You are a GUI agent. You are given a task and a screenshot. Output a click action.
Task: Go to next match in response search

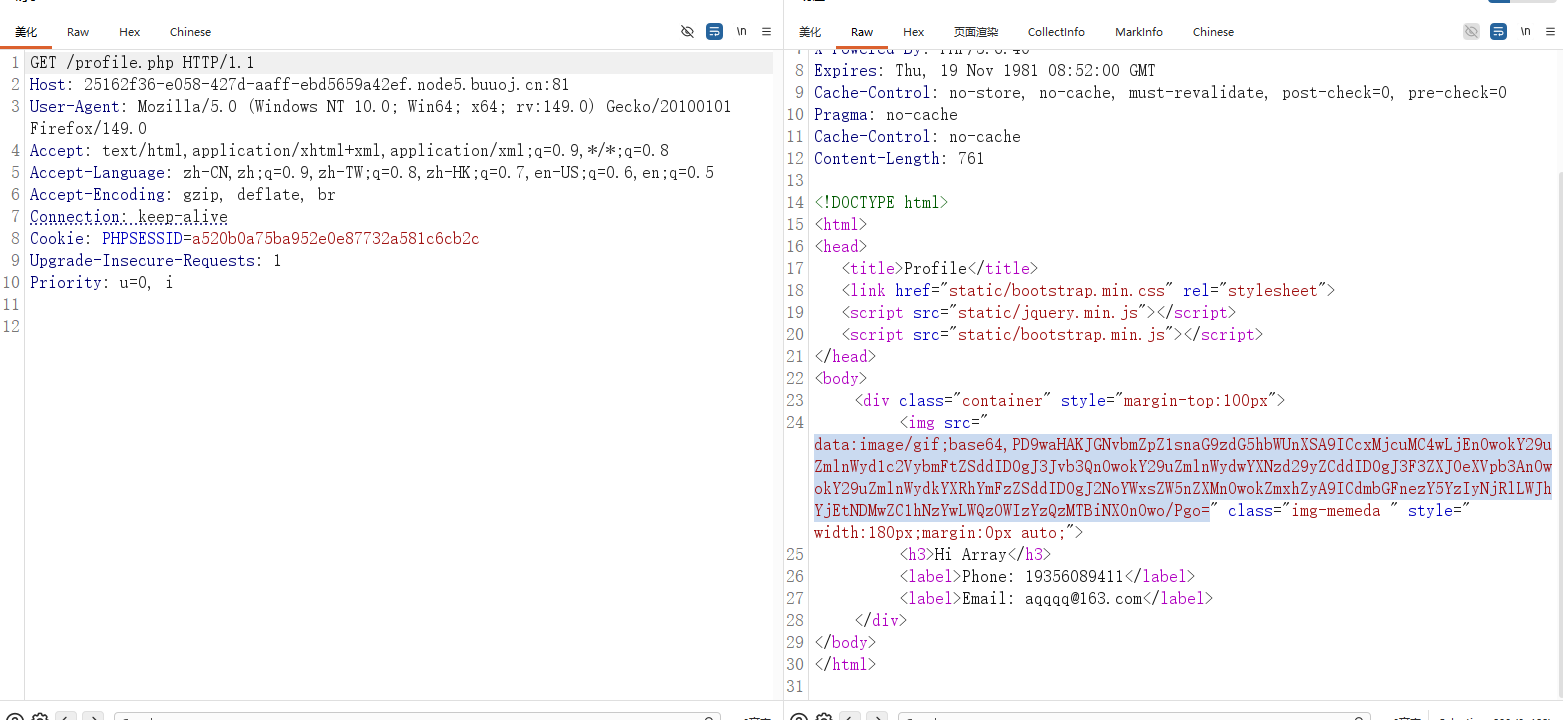(x=876, y=717)
